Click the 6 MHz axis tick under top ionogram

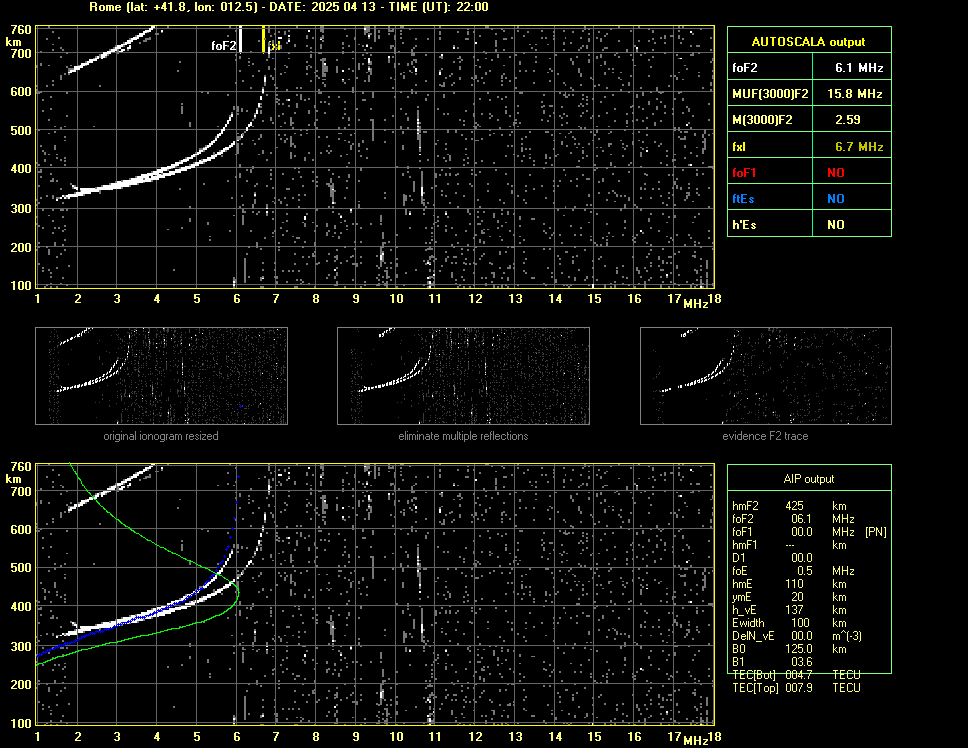tap(236, 299)
